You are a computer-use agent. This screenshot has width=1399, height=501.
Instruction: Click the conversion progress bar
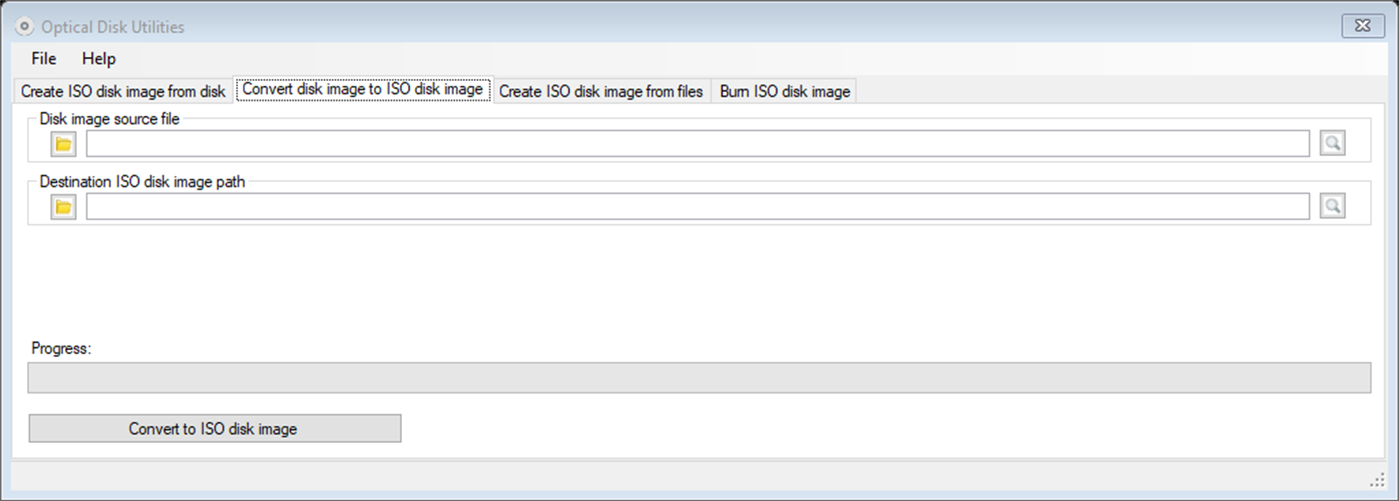[699, 378]
